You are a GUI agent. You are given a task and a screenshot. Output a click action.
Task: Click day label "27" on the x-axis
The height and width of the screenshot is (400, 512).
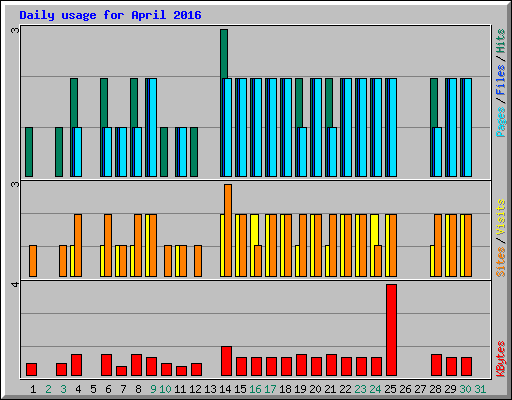(420, 389)
